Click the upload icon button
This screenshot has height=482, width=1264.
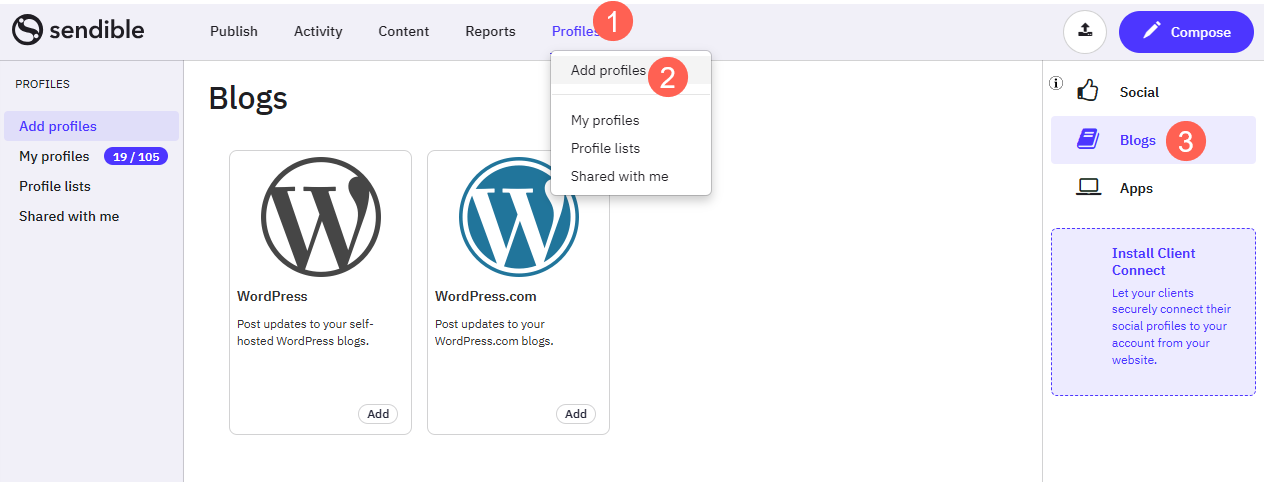coord(1085,32)
